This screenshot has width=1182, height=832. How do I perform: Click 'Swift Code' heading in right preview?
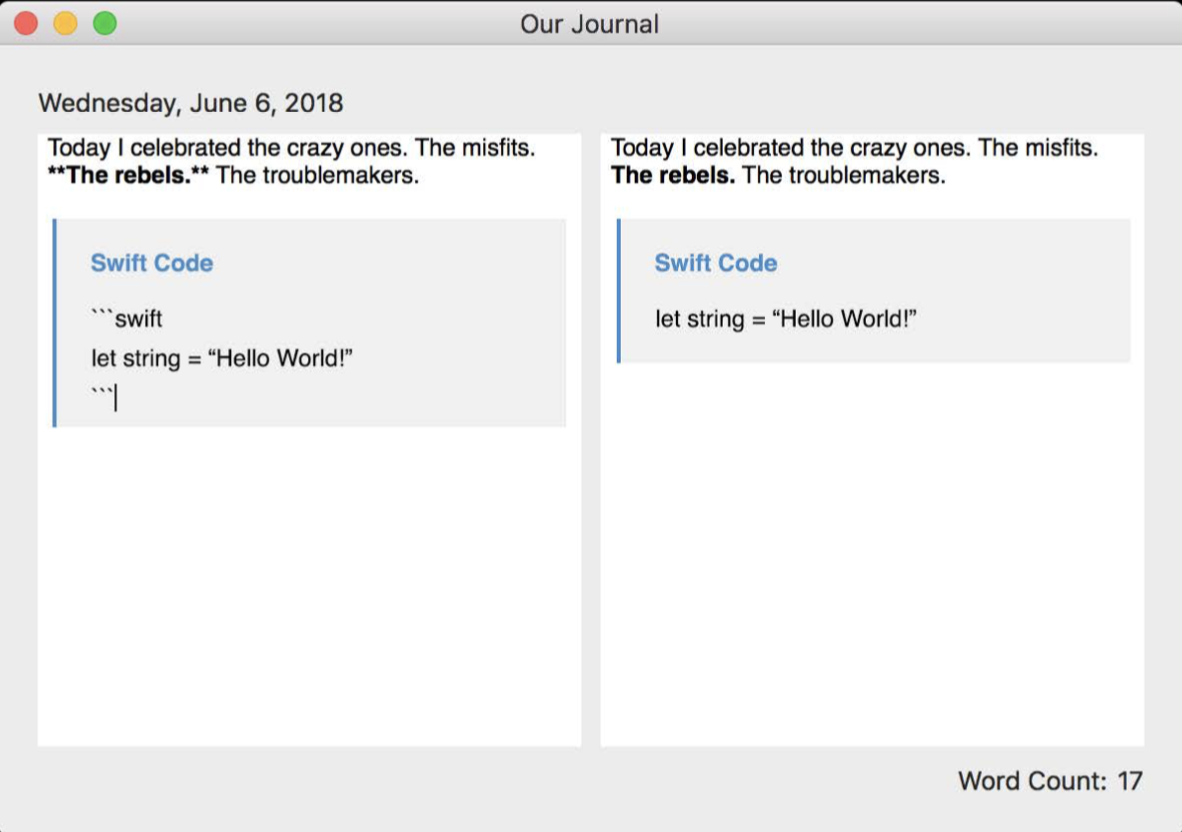pyautogui.click(x=715, y=263)
